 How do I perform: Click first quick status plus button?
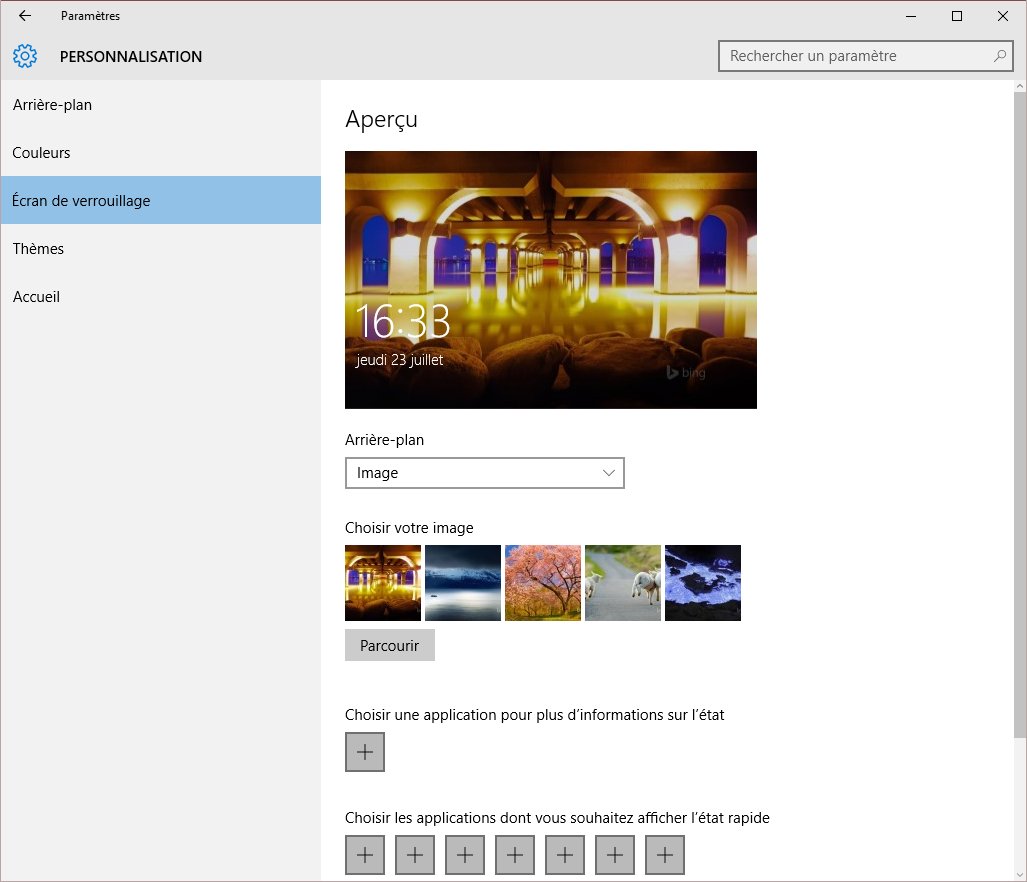point(365,855)
